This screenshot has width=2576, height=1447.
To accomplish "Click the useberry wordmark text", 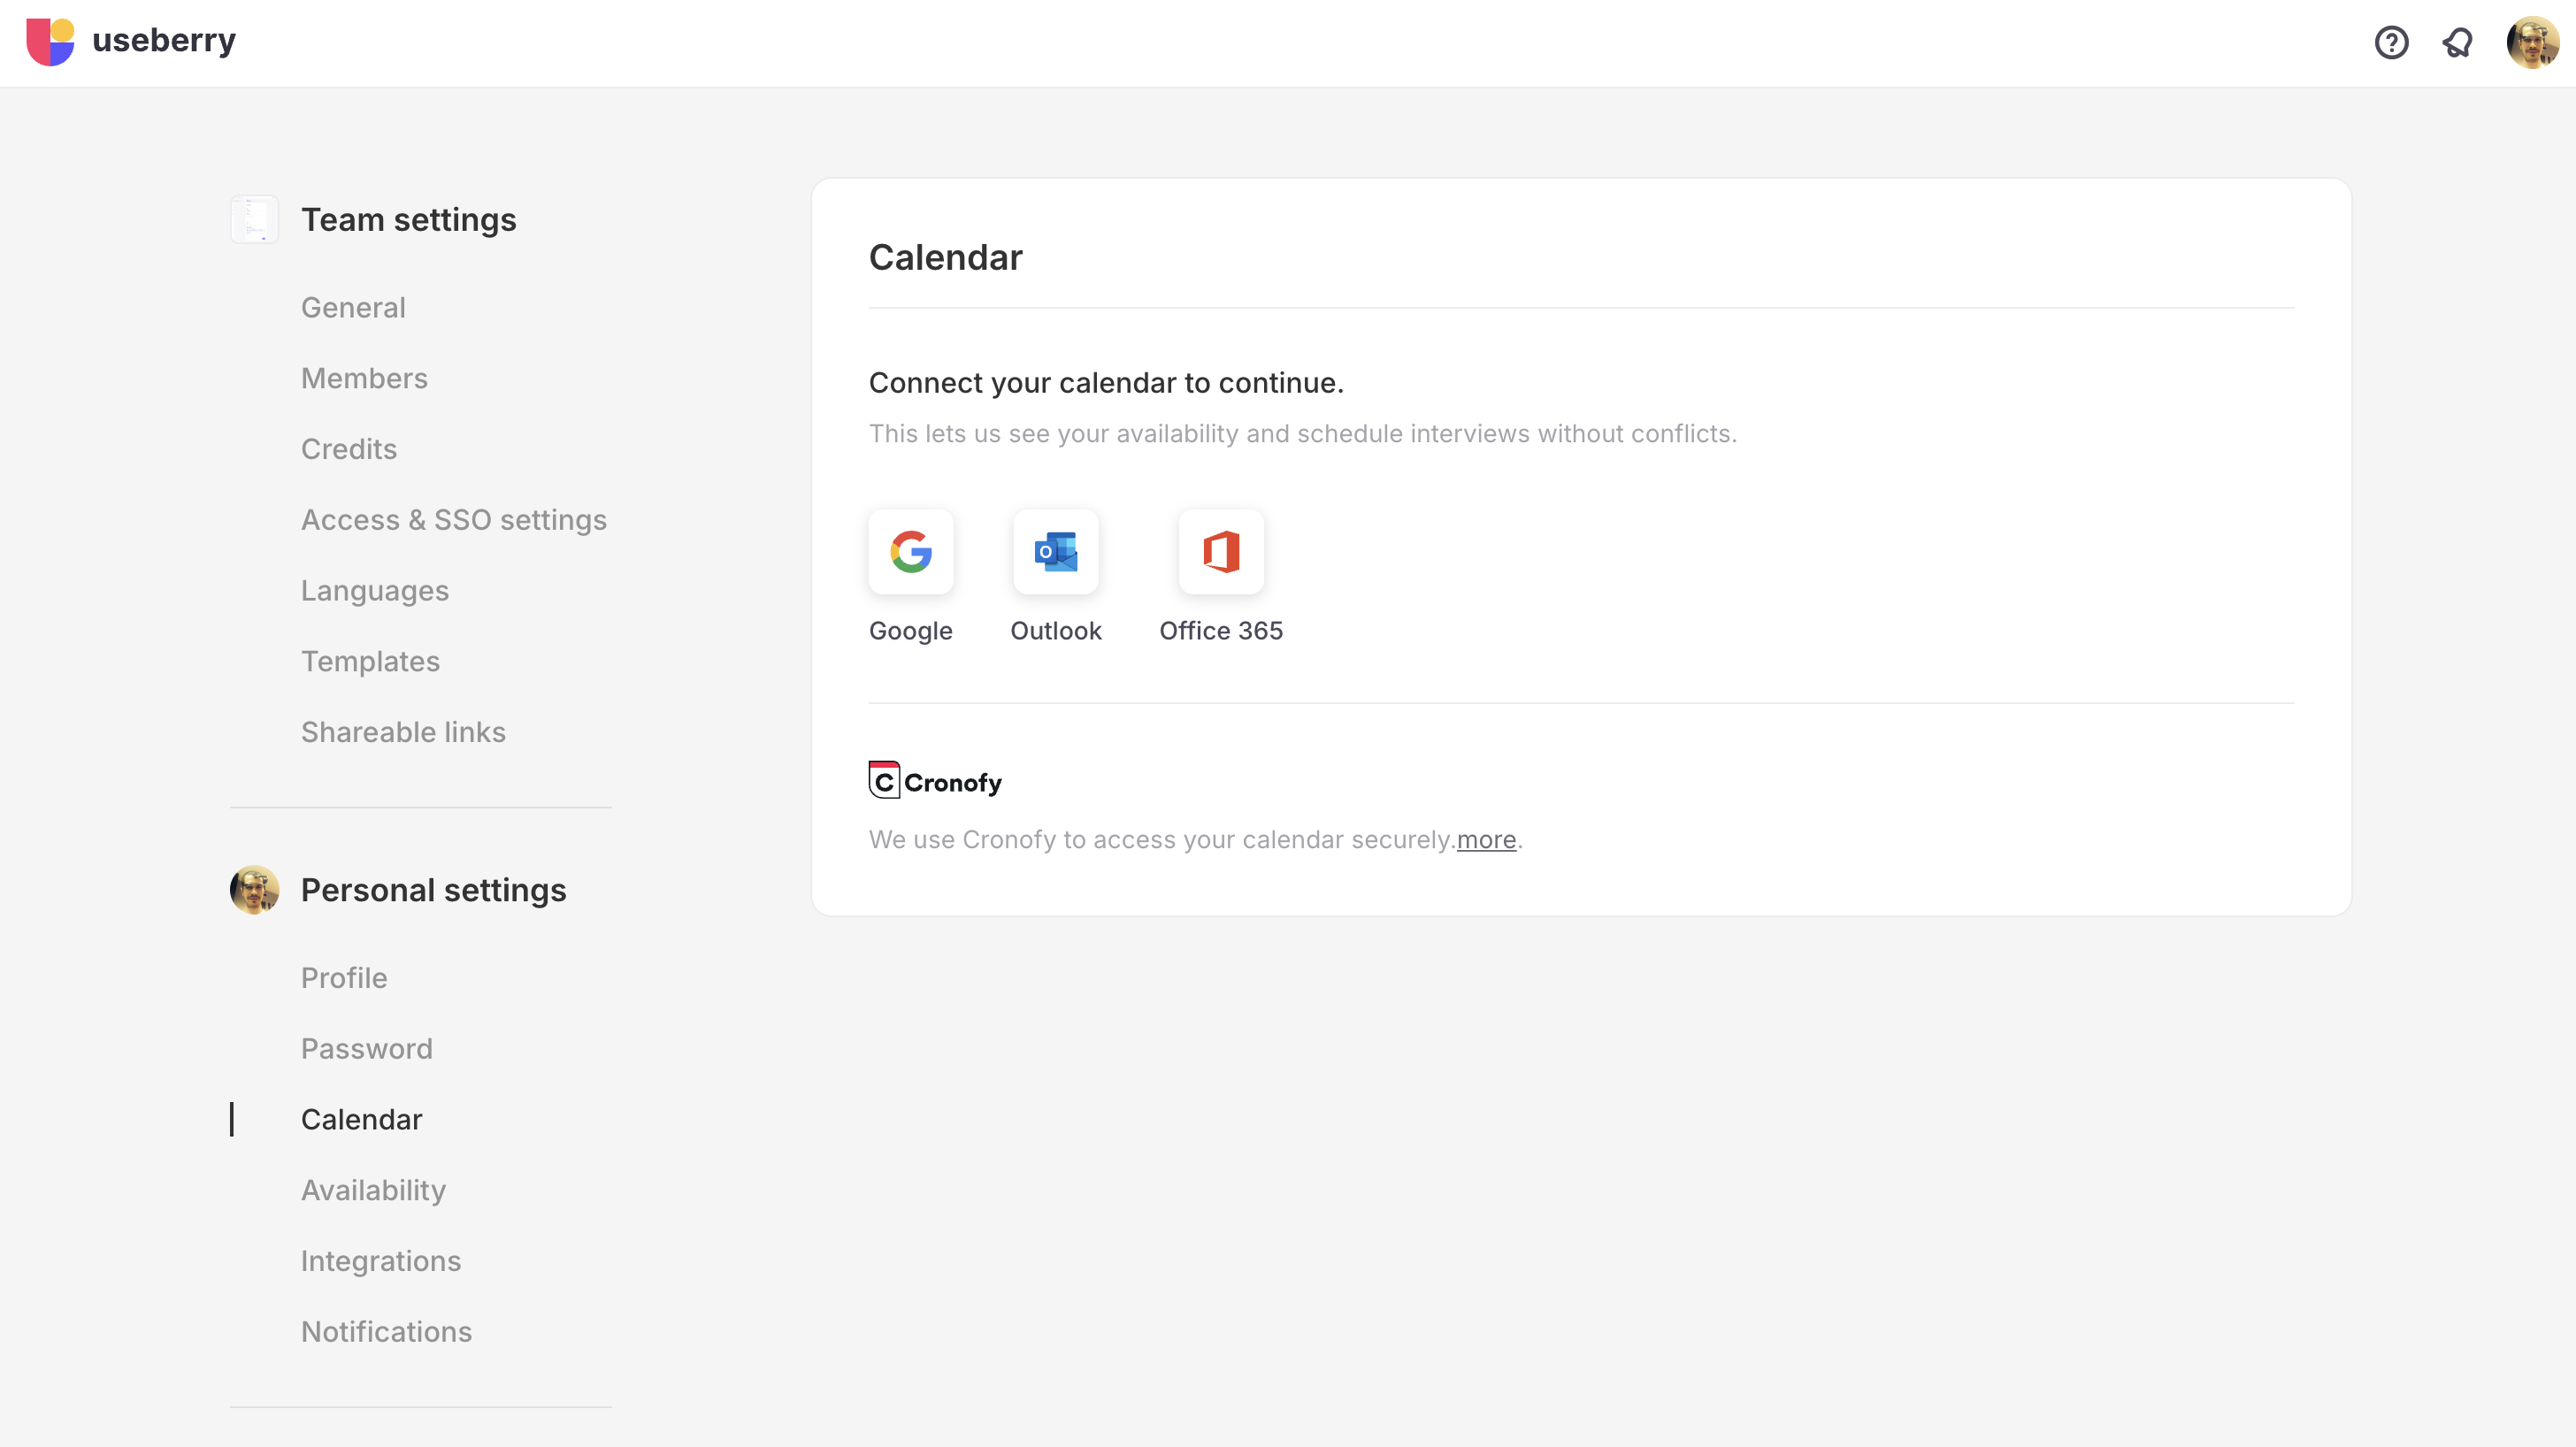I will pyautogui.click(x=164, y=41).
